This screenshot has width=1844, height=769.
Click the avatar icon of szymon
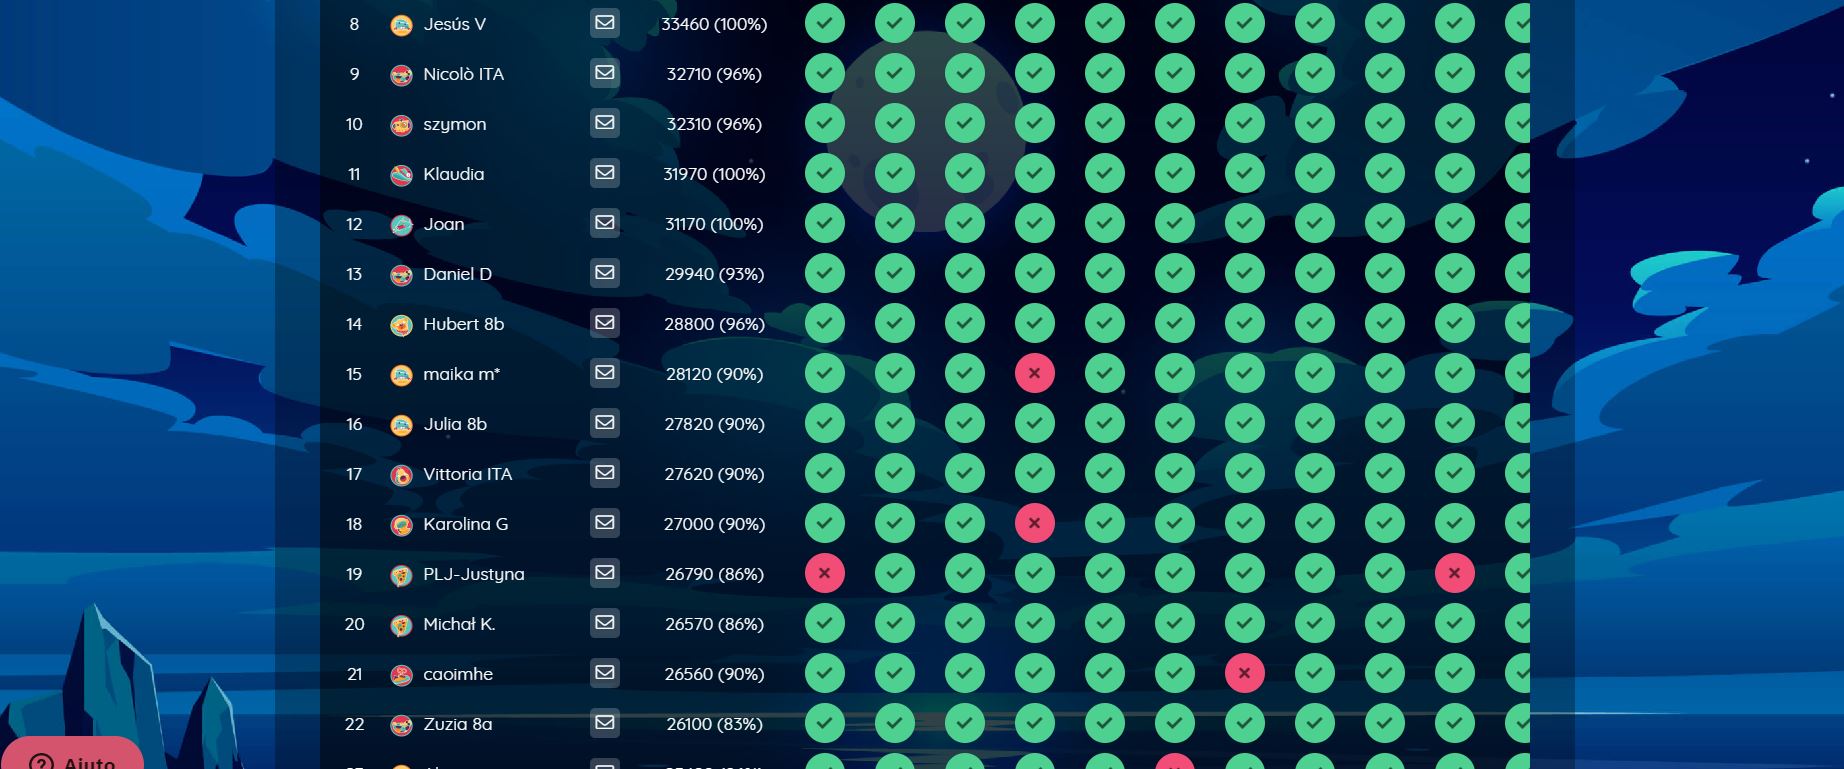pyautogui.click(x=401, y=125)
